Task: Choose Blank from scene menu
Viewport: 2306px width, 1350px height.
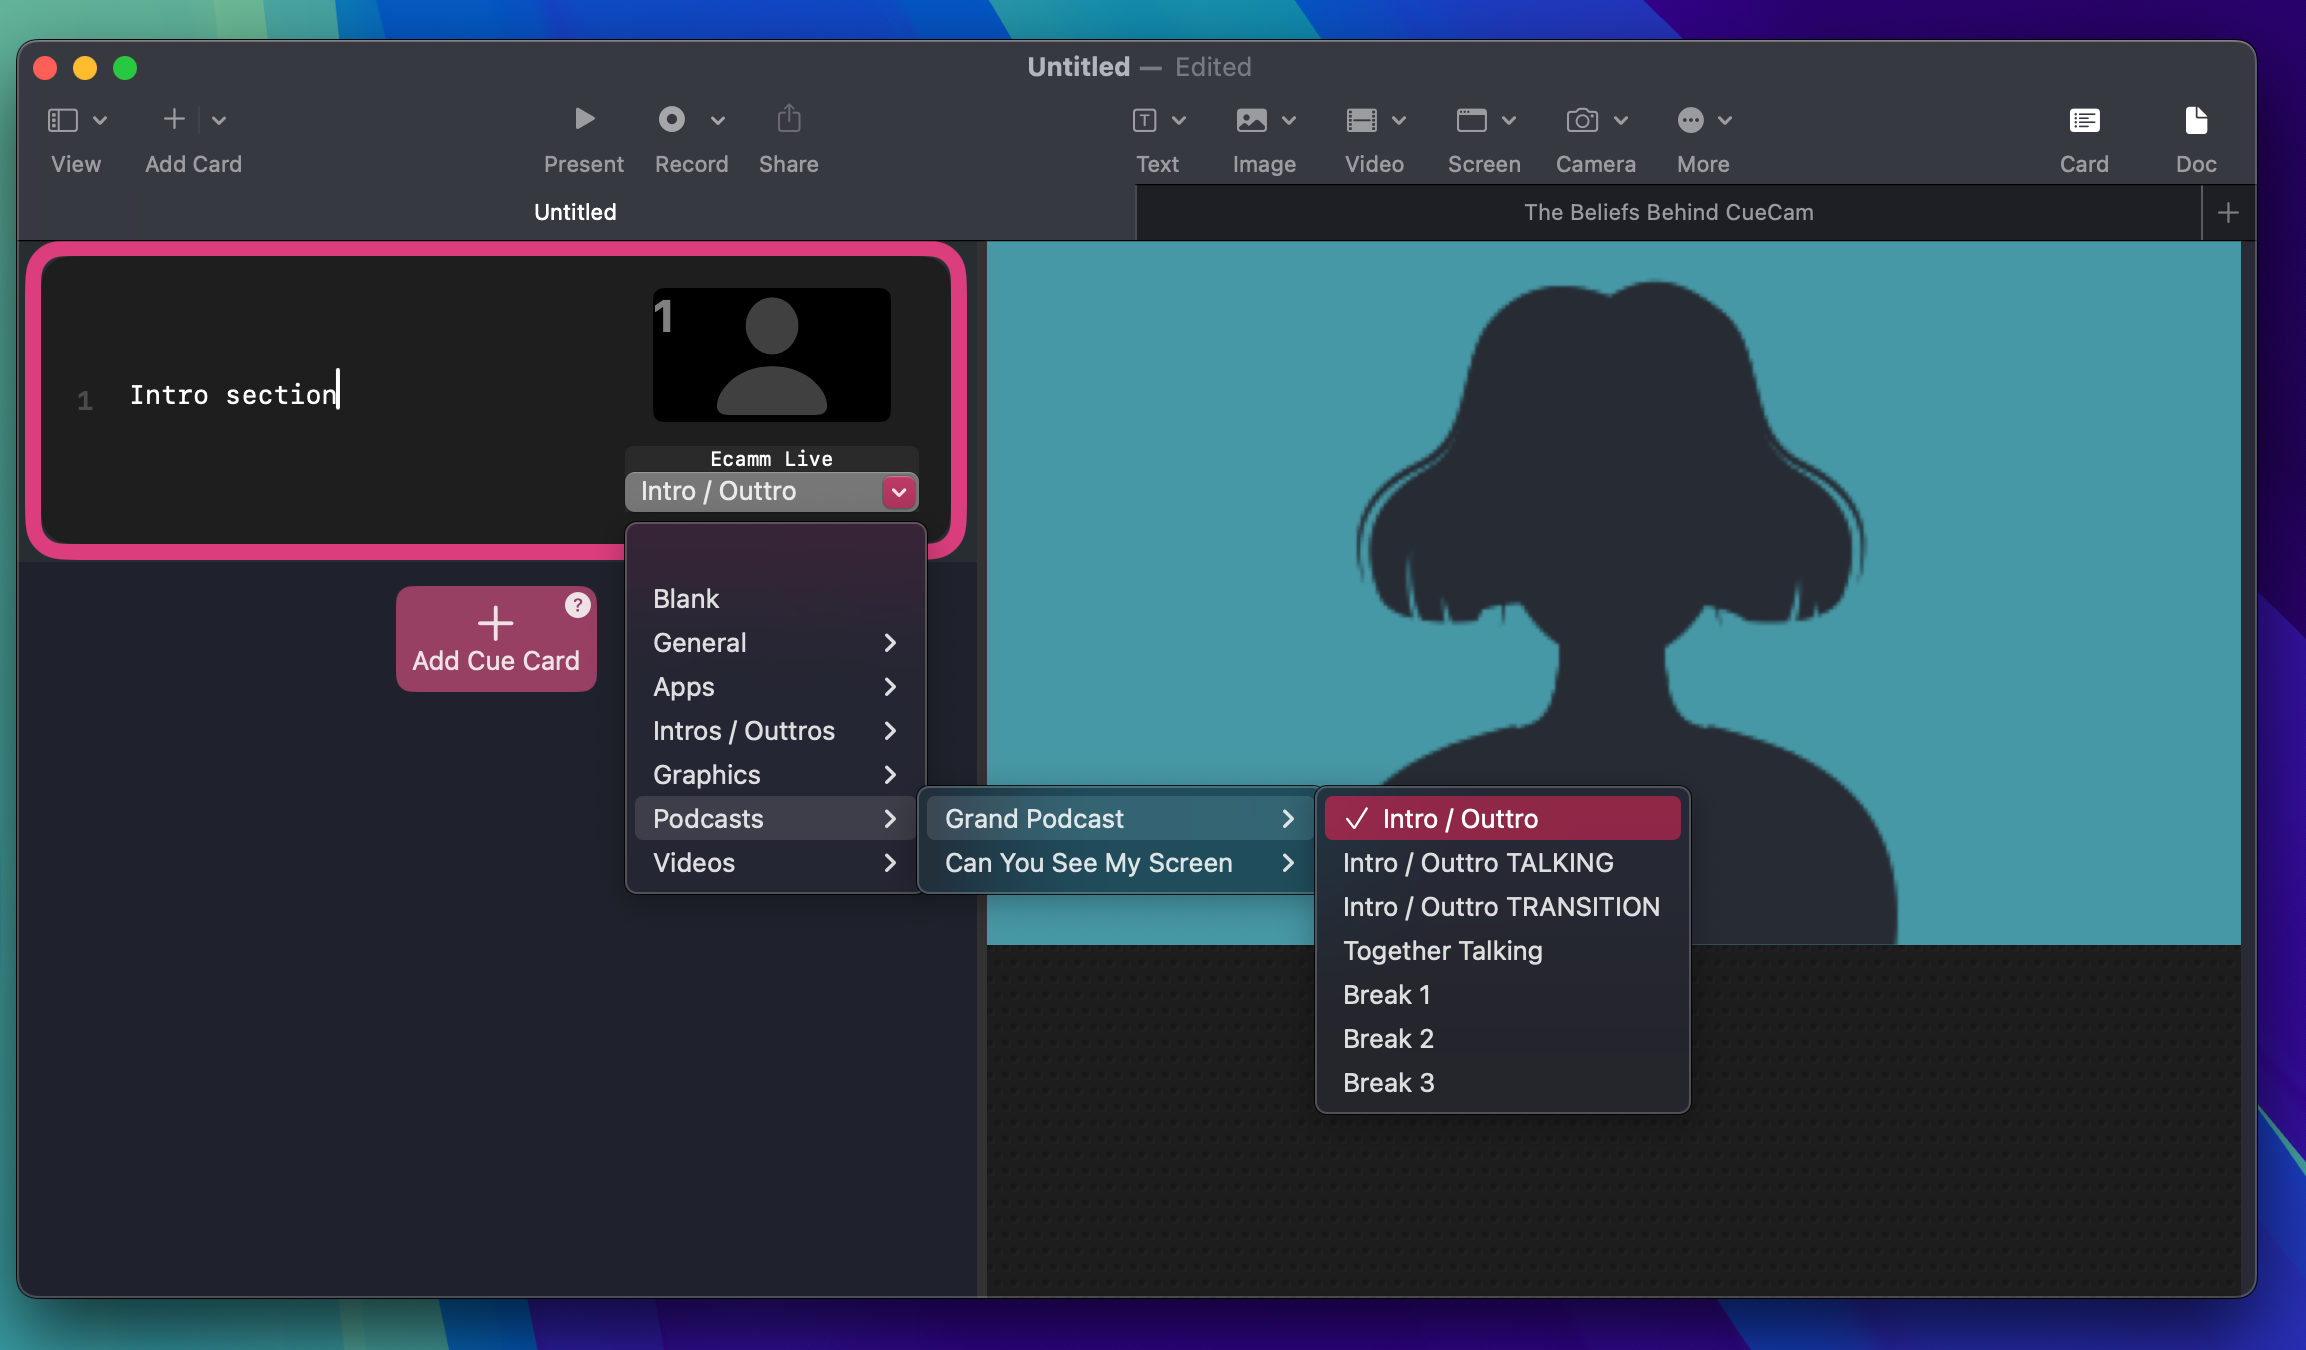Action: [x=775, y=599]
